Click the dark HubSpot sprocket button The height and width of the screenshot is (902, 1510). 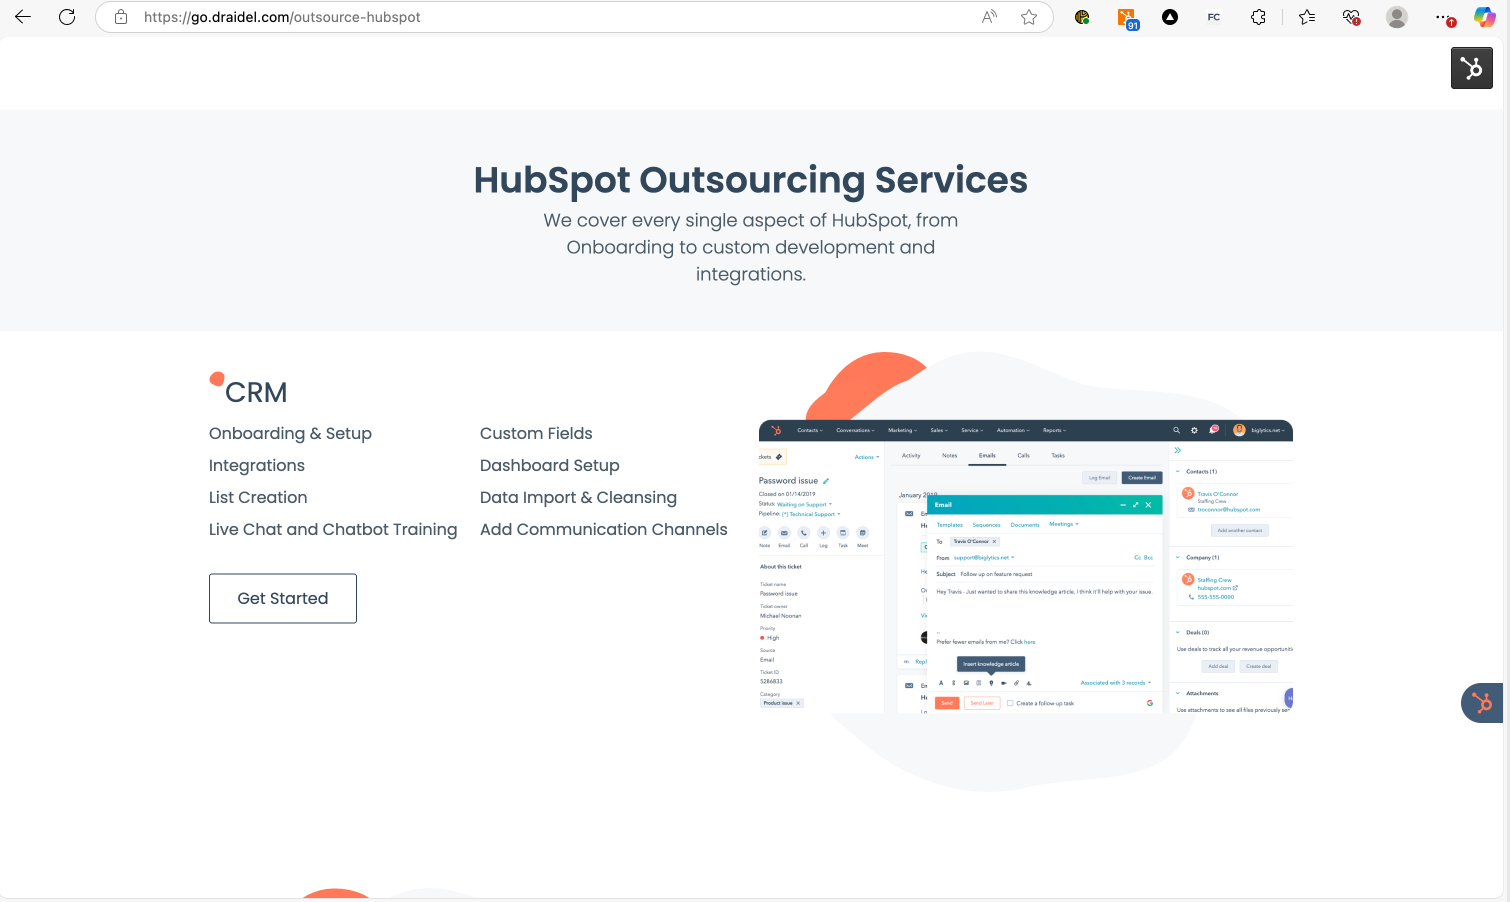(x=1472, y=68)
